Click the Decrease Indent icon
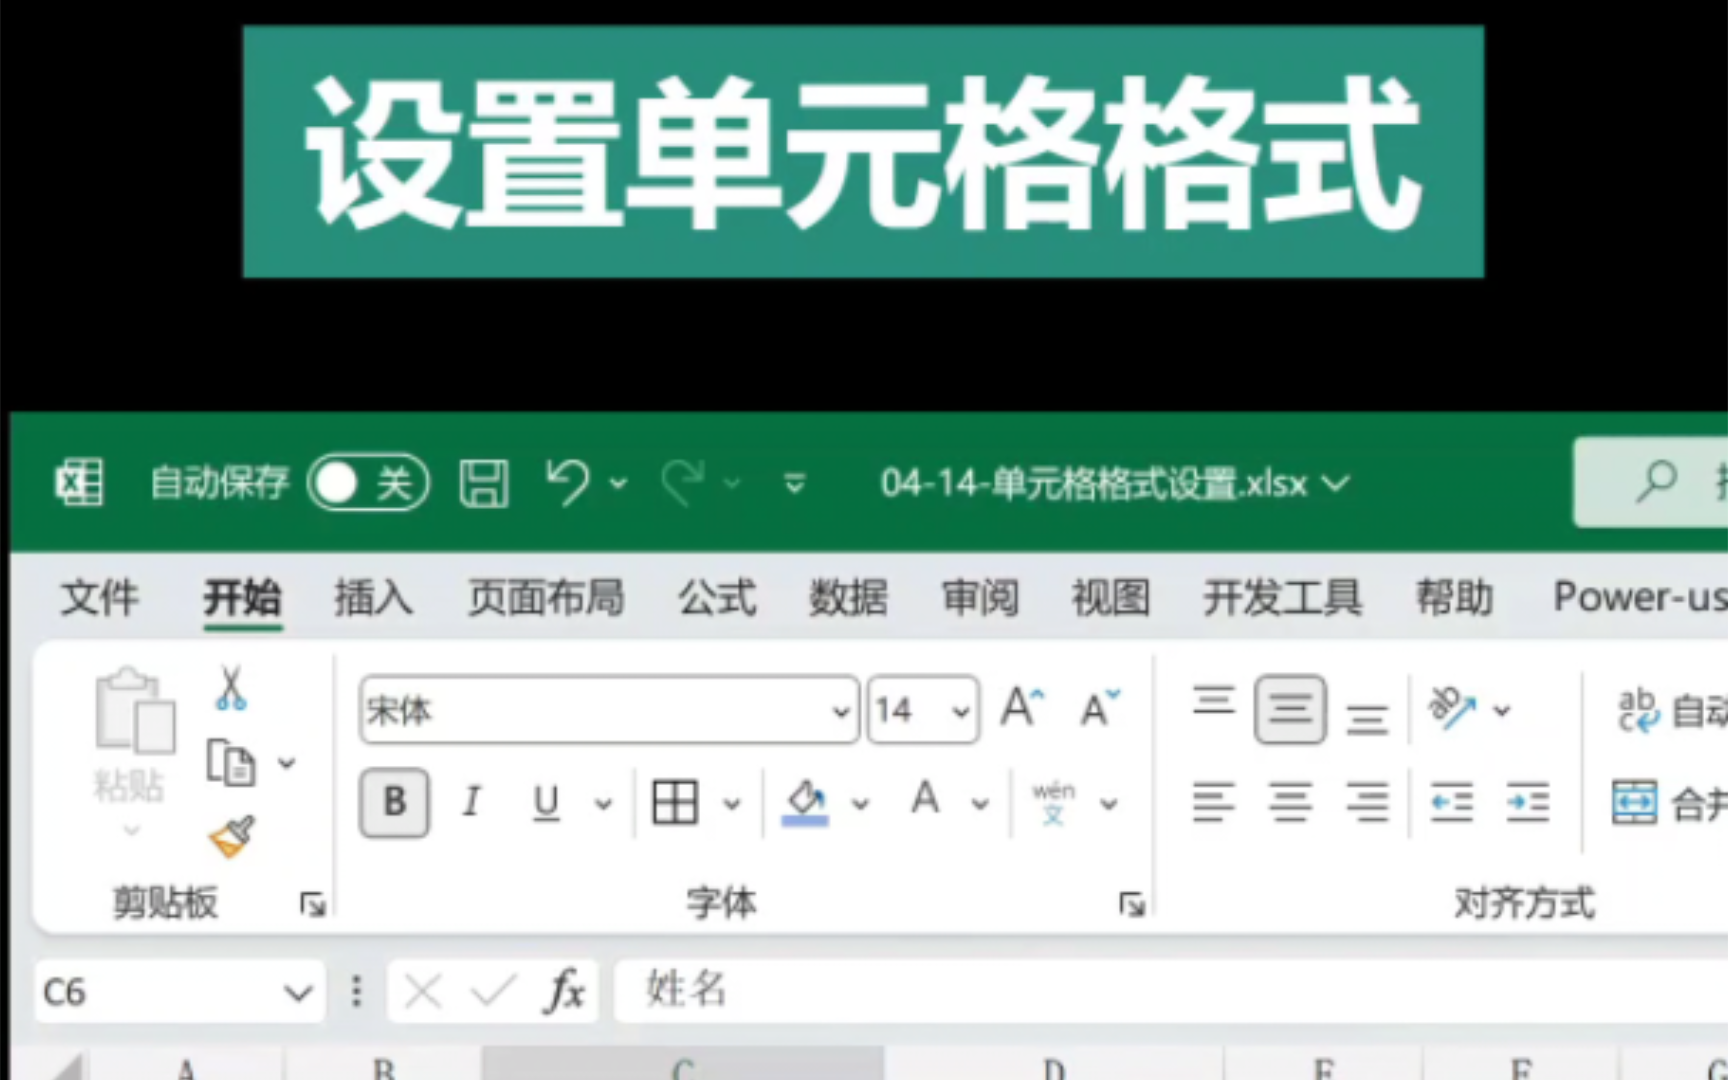The image size is (1728, 1080). pyautogui.click(x=1452, y=802)
